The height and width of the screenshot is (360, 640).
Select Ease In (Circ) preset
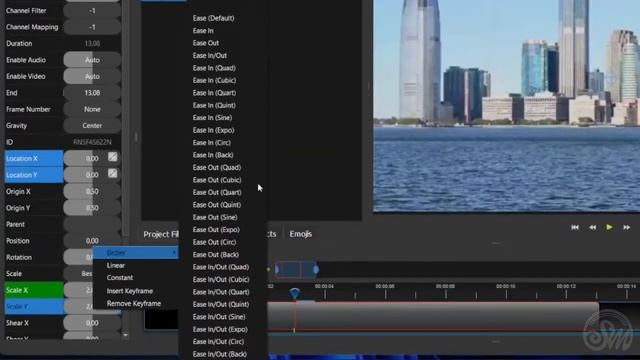tap(211, 142)
